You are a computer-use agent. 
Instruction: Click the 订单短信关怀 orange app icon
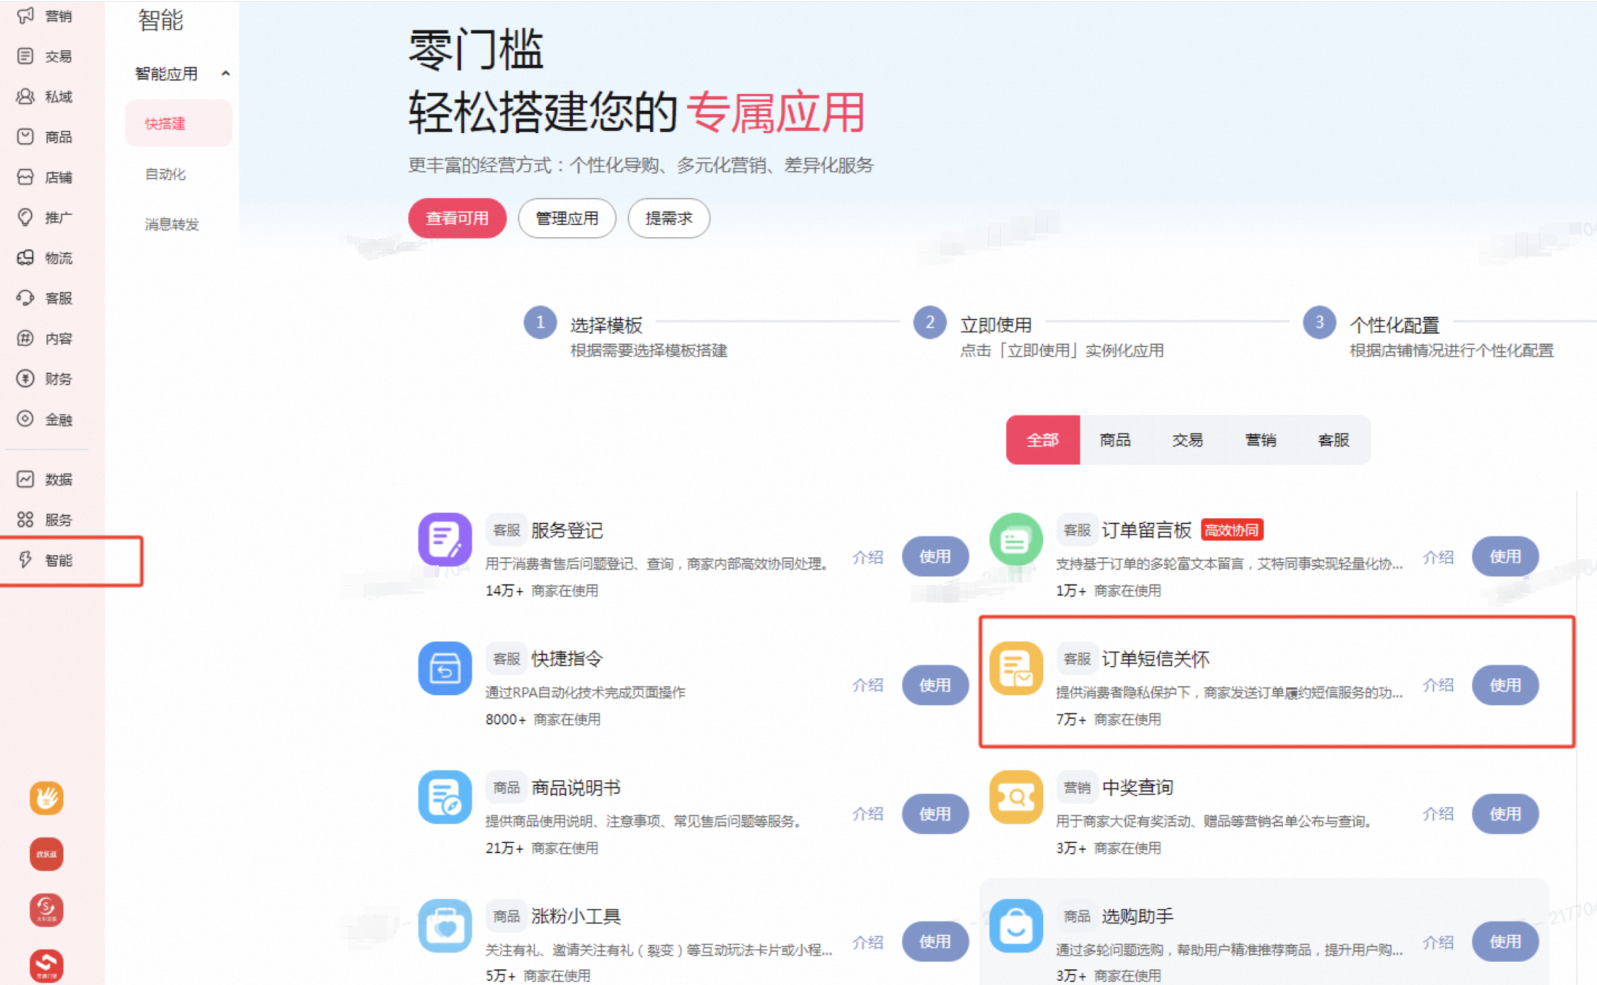pos(1016,668)
